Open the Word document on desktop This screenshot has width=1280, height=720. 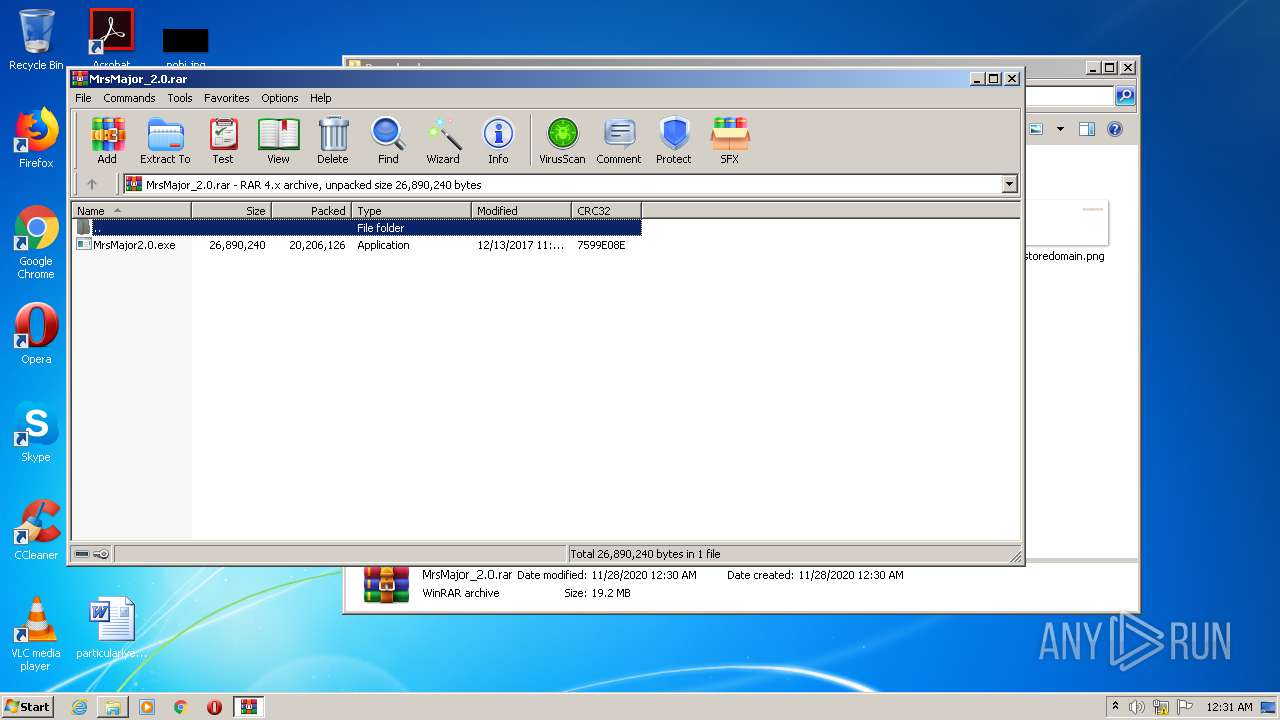[111, 628]
